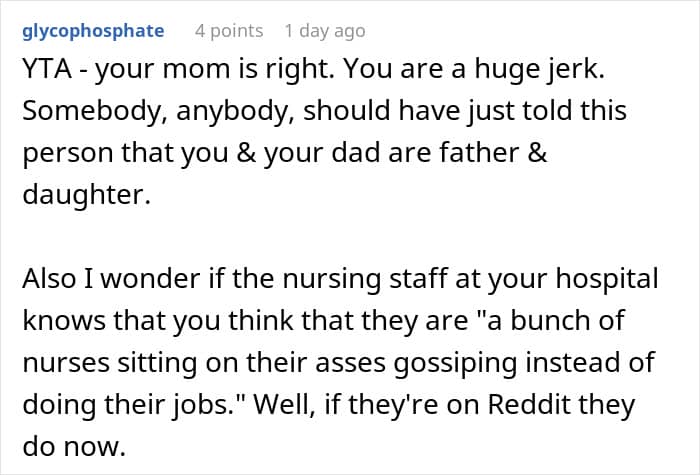700x475 pixels.
Task: Click the "YTA" verdict at comment start
Action: pos(47,69)
